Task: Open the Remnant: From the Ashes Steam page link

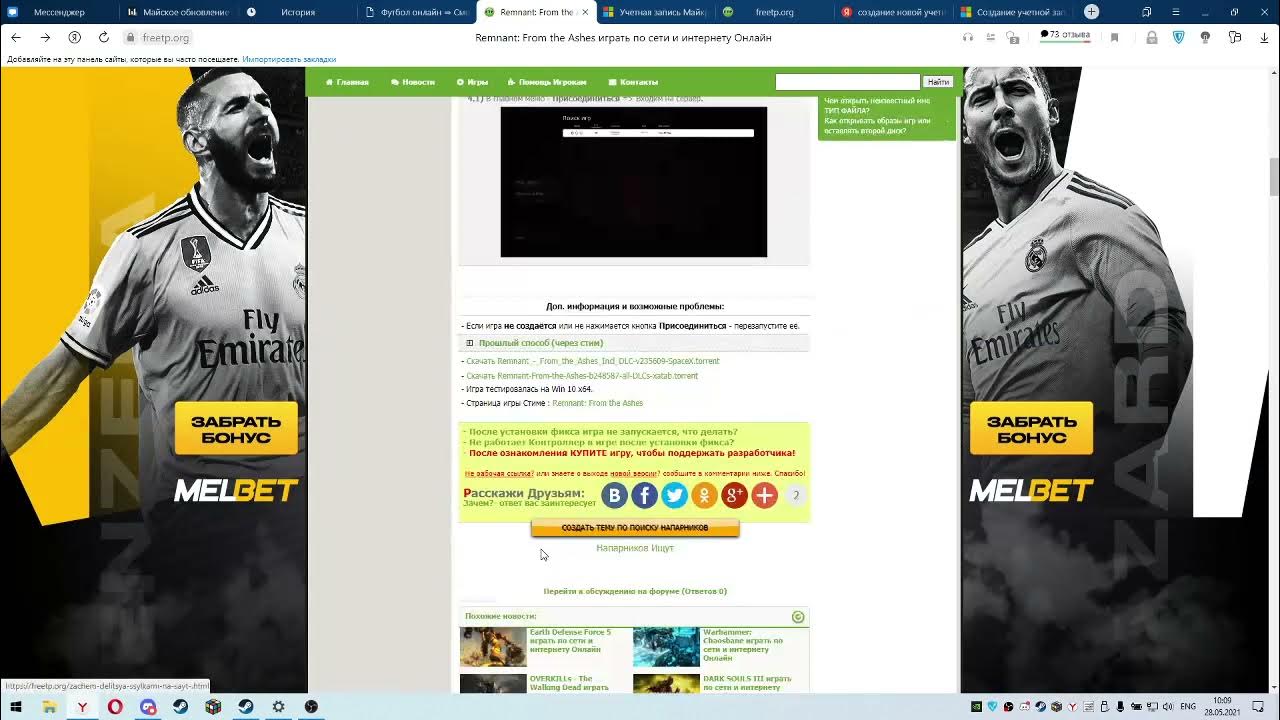Action: click(x=597, y=403)
